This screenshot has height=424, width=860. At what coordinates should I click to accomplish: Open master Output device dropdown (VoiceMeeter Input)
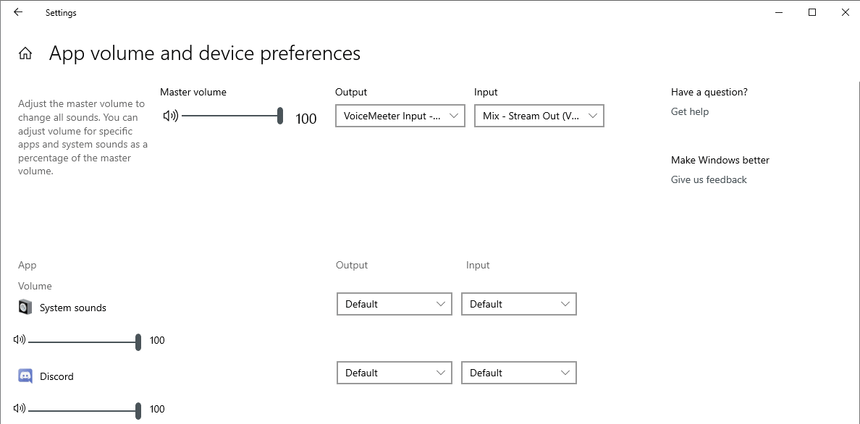click(x=400, y=116)
